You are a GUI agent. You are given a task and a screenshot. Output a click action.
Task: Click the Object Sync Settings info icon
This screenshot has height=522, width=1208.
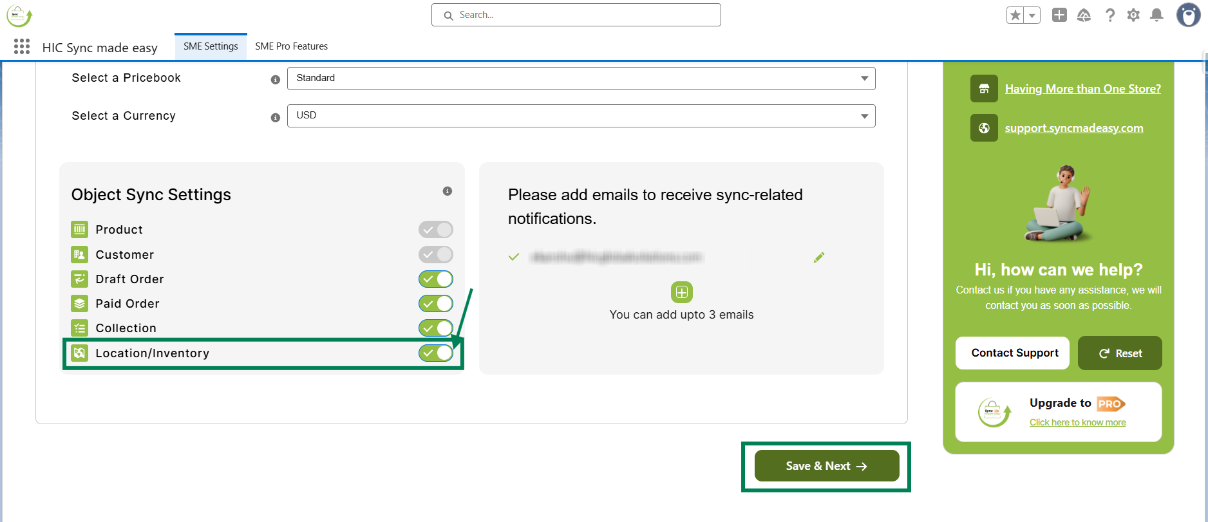tap(447, 191)
